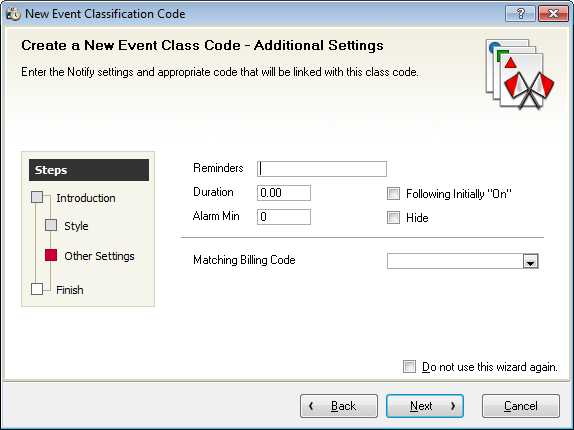The width and height of the screenshot is (574, 430).
Task: Check Do not use this wizard again
Action: 409,366
